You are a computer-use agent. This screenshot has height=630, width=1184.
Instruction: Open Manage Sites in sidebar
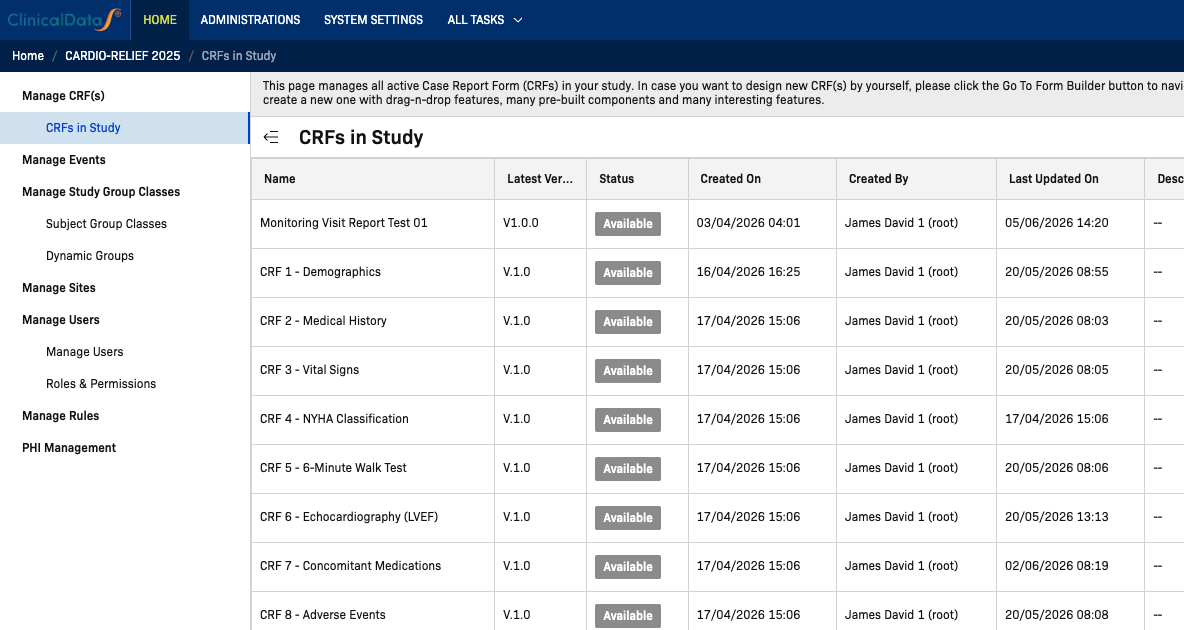click(59, 288)
